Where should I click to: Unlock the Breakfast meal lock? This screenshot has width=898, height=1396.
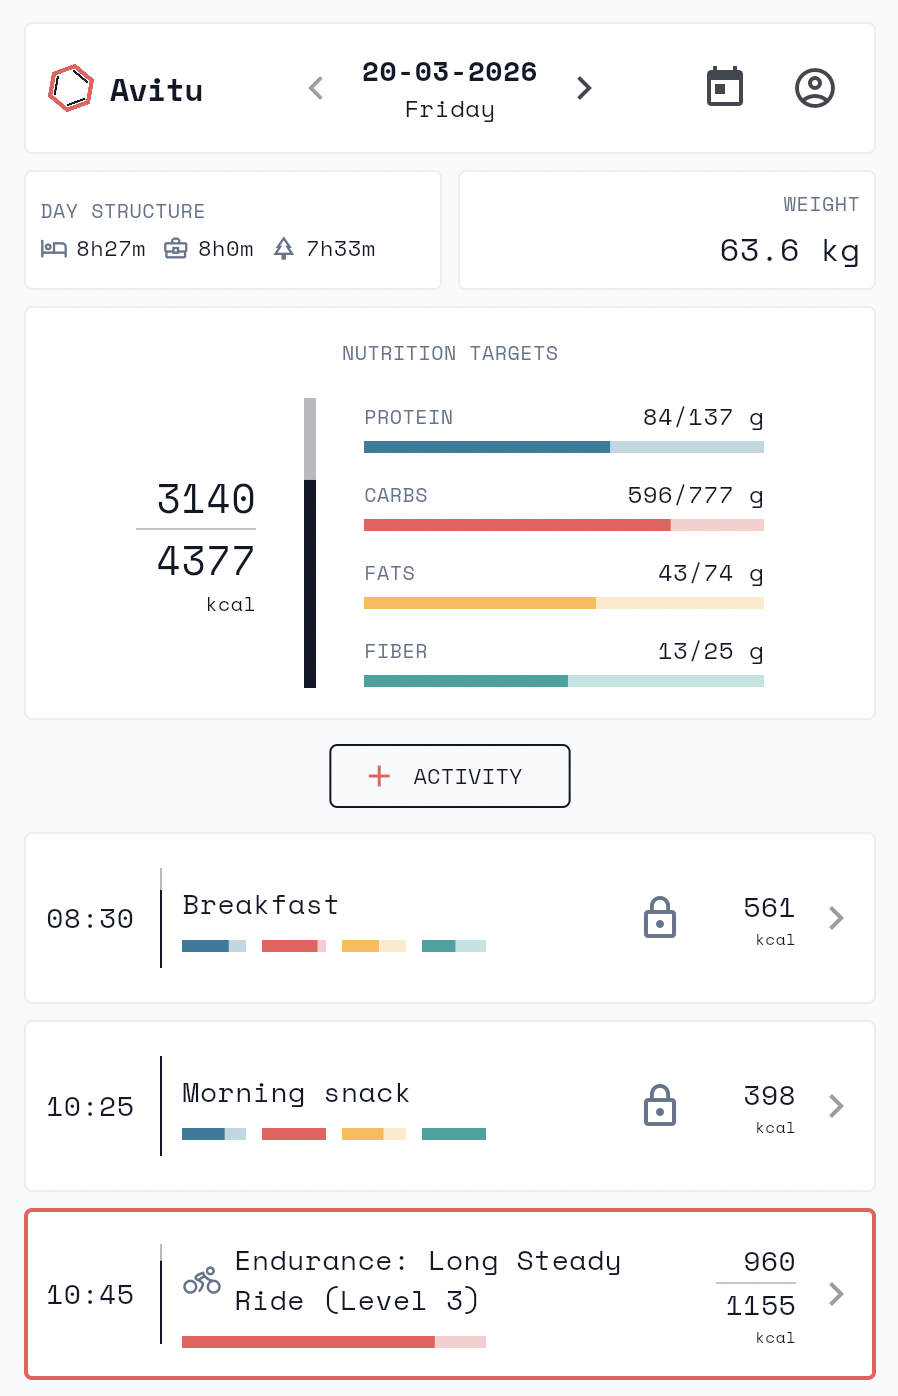(660, 917)
